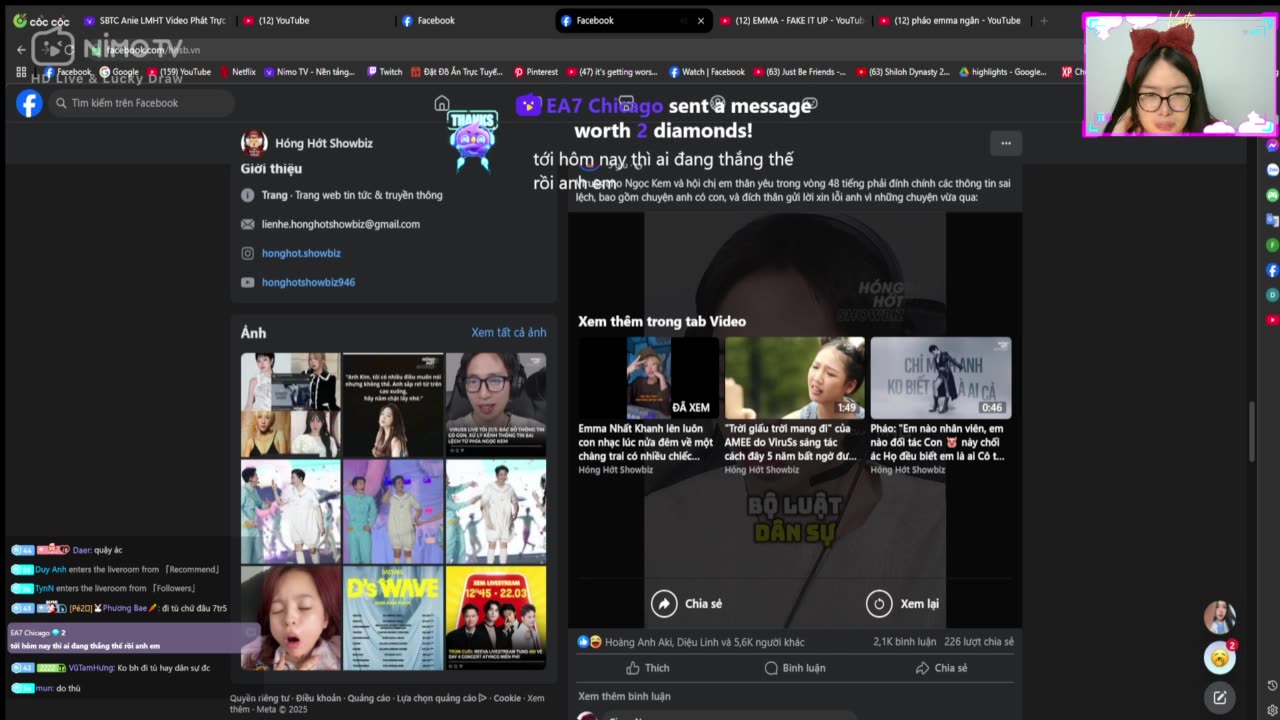Open the honghotshowbiz946 link
Viewport: 1280px width, 720px height.
308,282
